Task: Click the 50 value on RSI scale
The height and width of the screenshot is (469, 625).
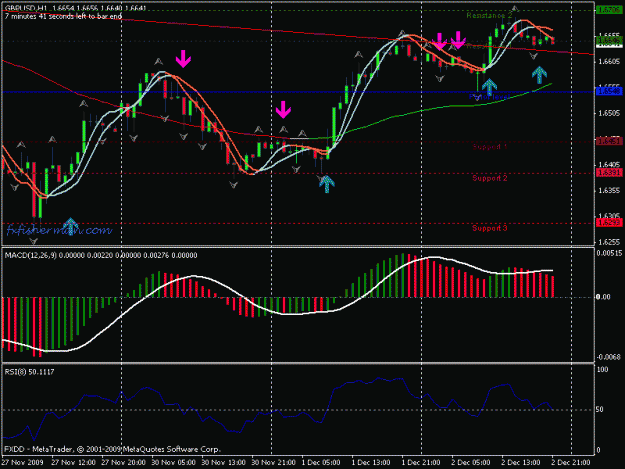Action: tap(601, 410)
